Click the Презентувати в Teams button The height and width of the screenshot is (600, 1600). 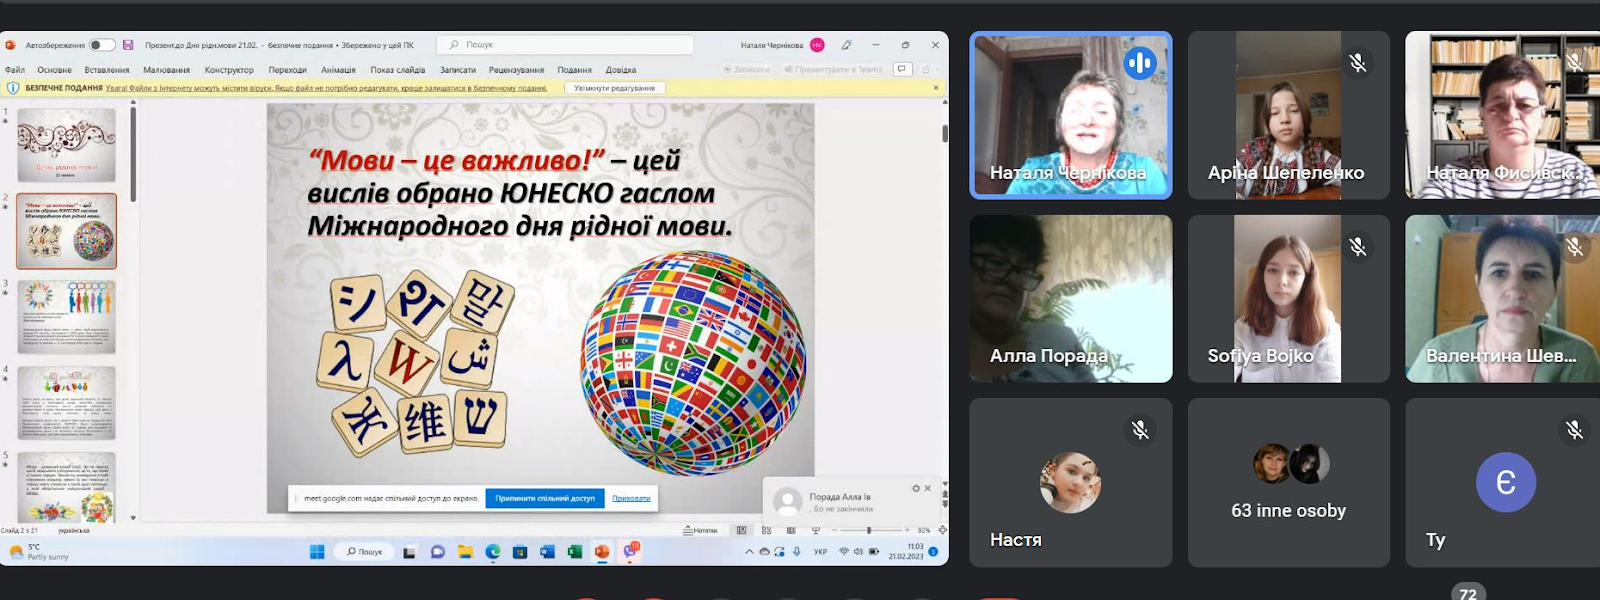pyautogui.click(x=834, y=70)
